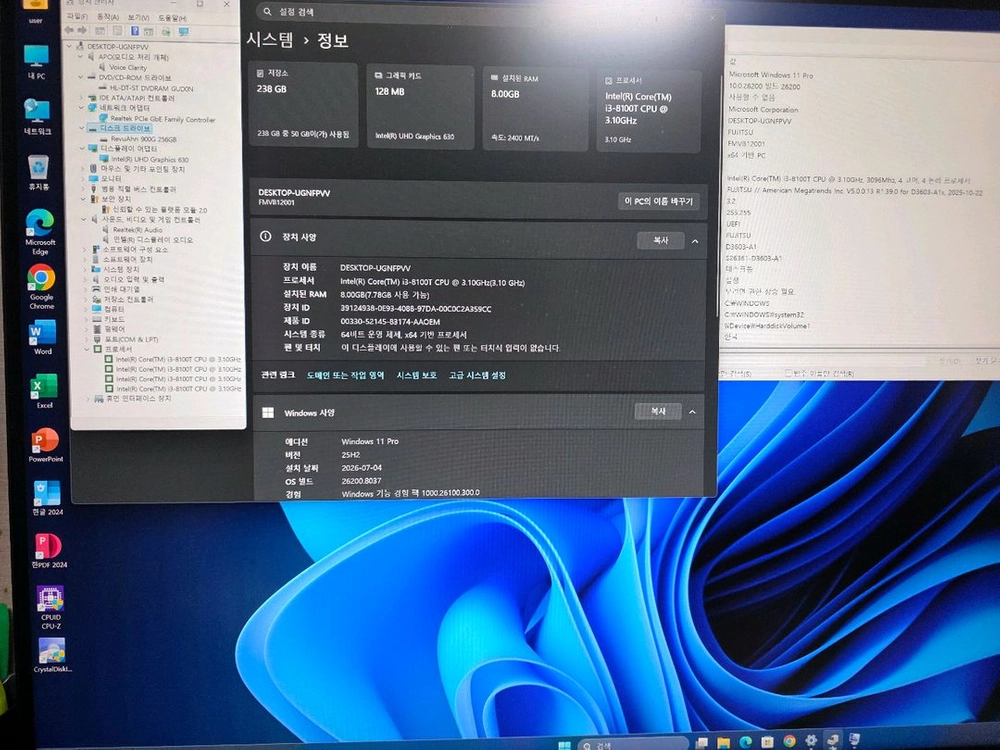
Task: Click 복사 button in Windows 사양
Action: [x=658, y=411]
